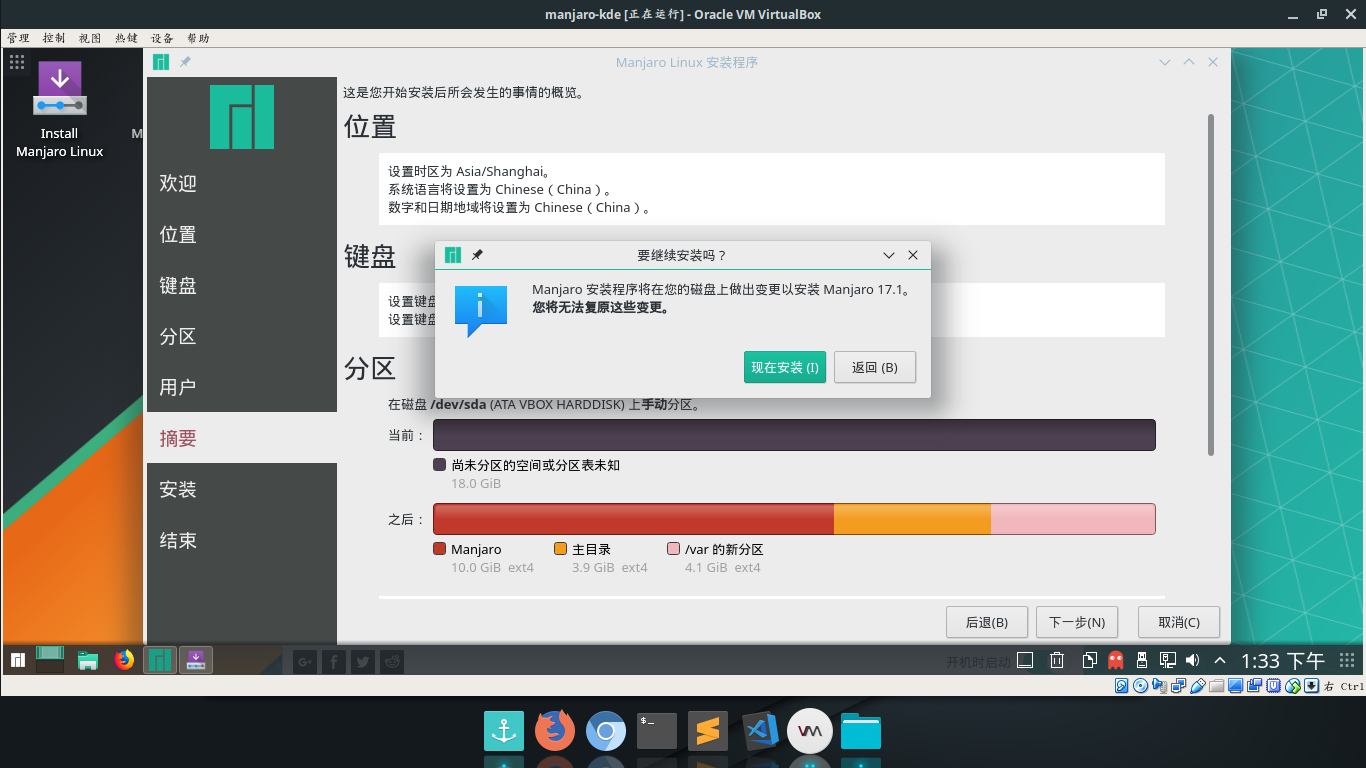Pin the Manjaro installer window

pos(185,62)
